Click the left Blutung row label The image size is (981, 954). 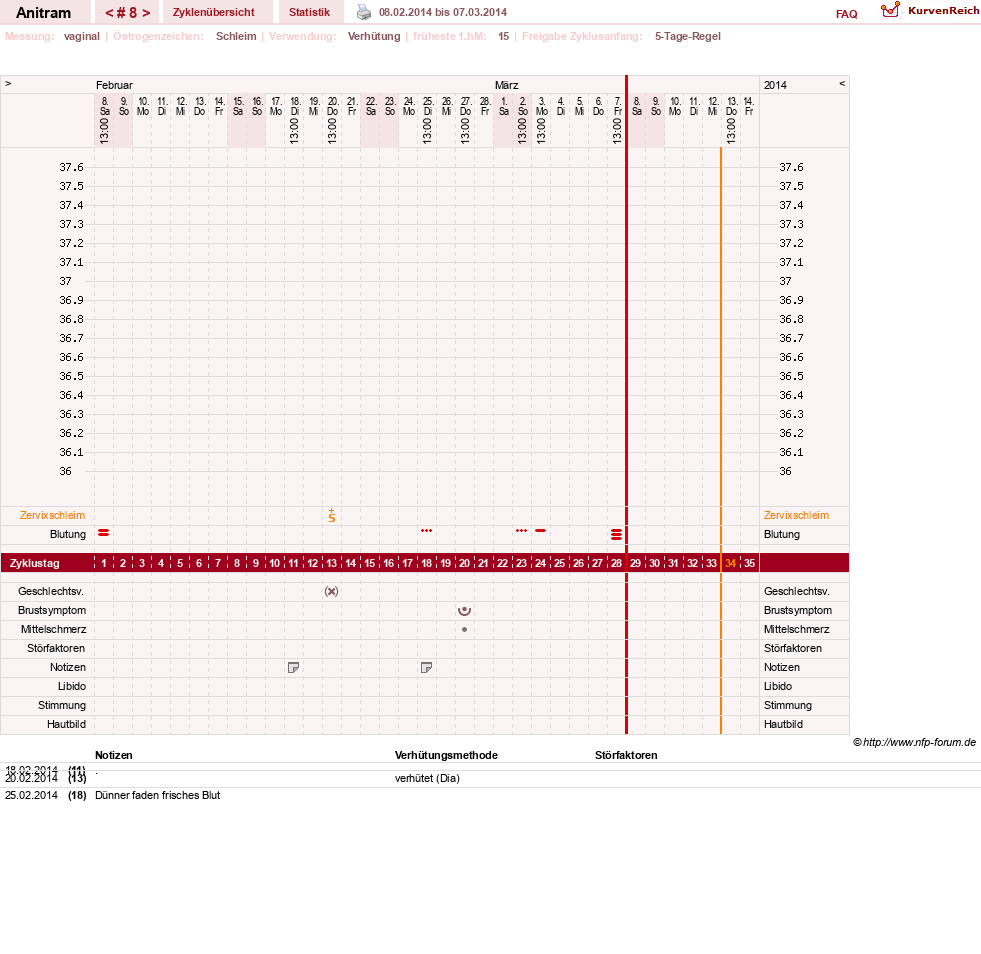pyautogui.click(x=68, y=534)
